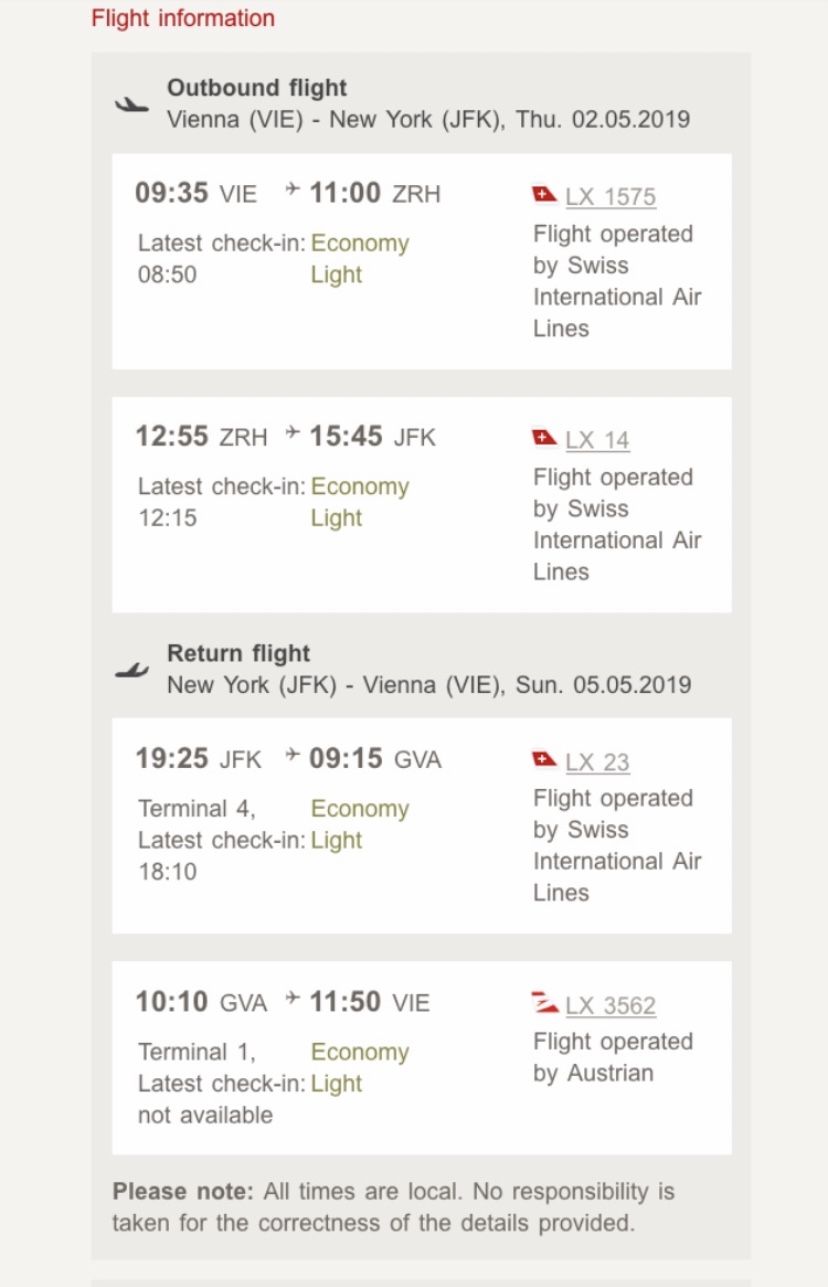
Task: Click the outbound flight airplane icon
Action: tap(131, 104)
